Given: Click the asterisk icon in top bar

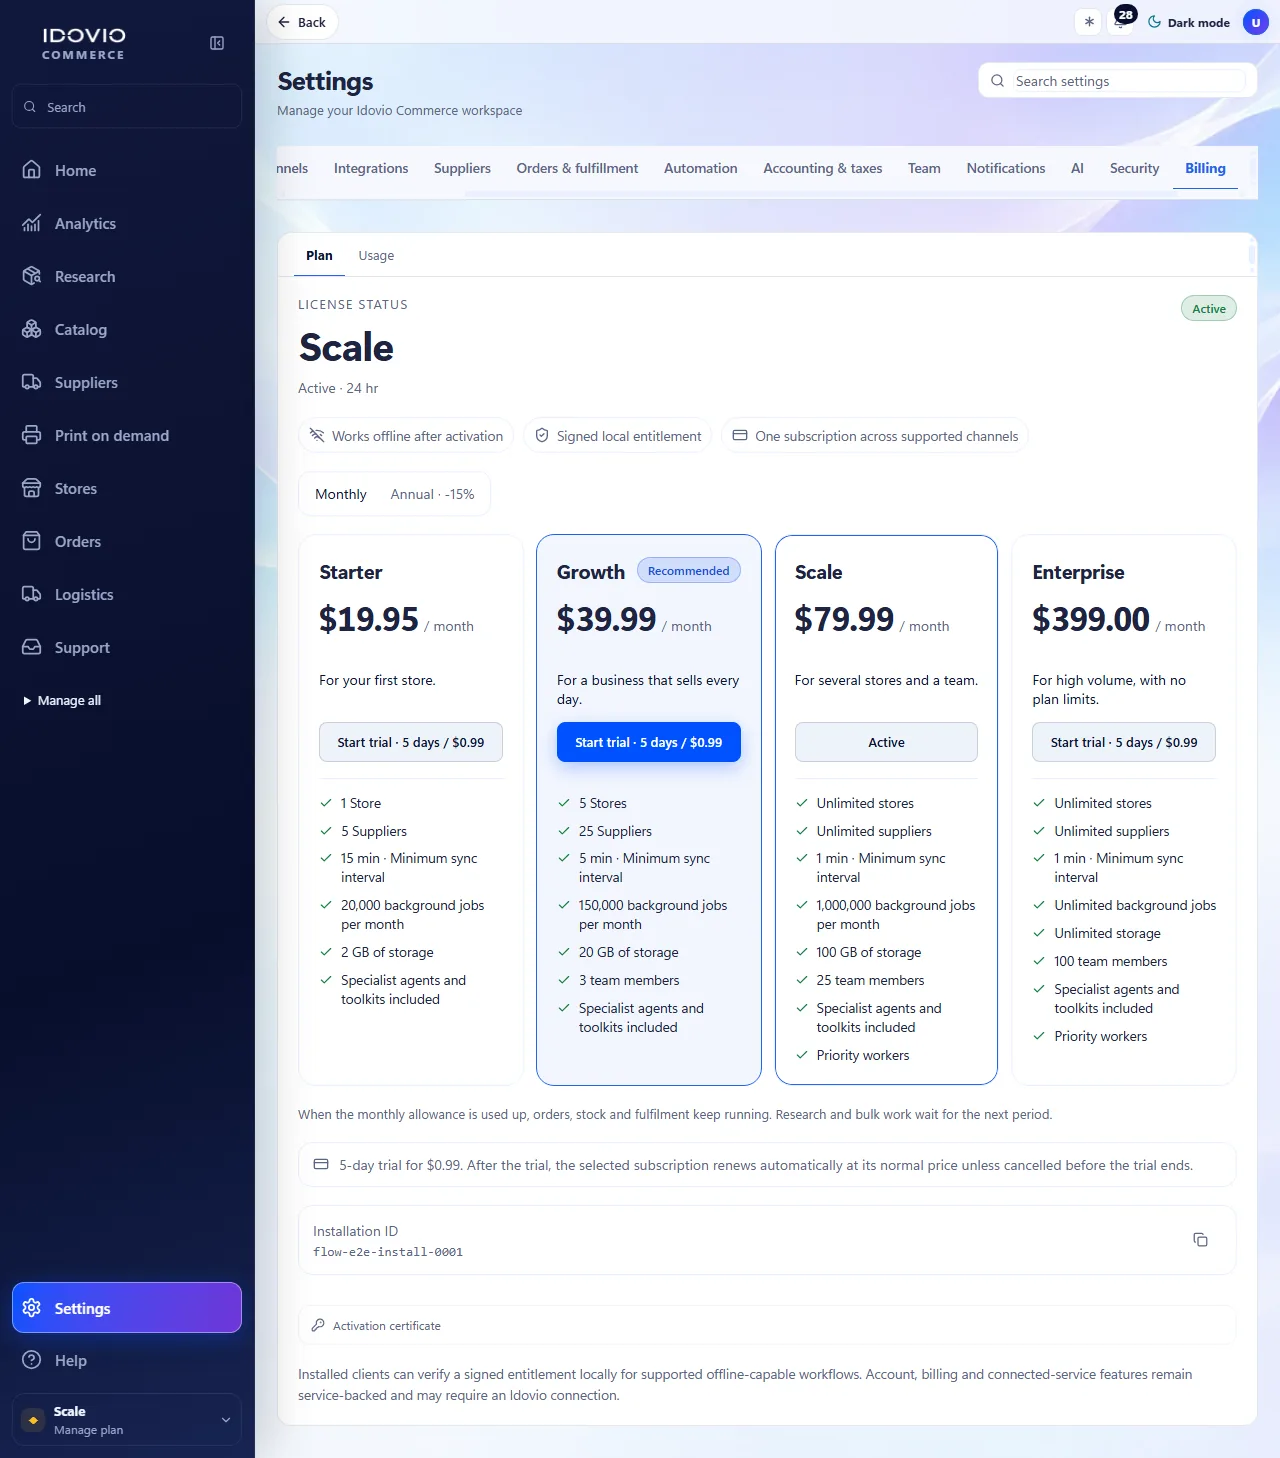Looking at the screenshot, I should (1089, 22).
